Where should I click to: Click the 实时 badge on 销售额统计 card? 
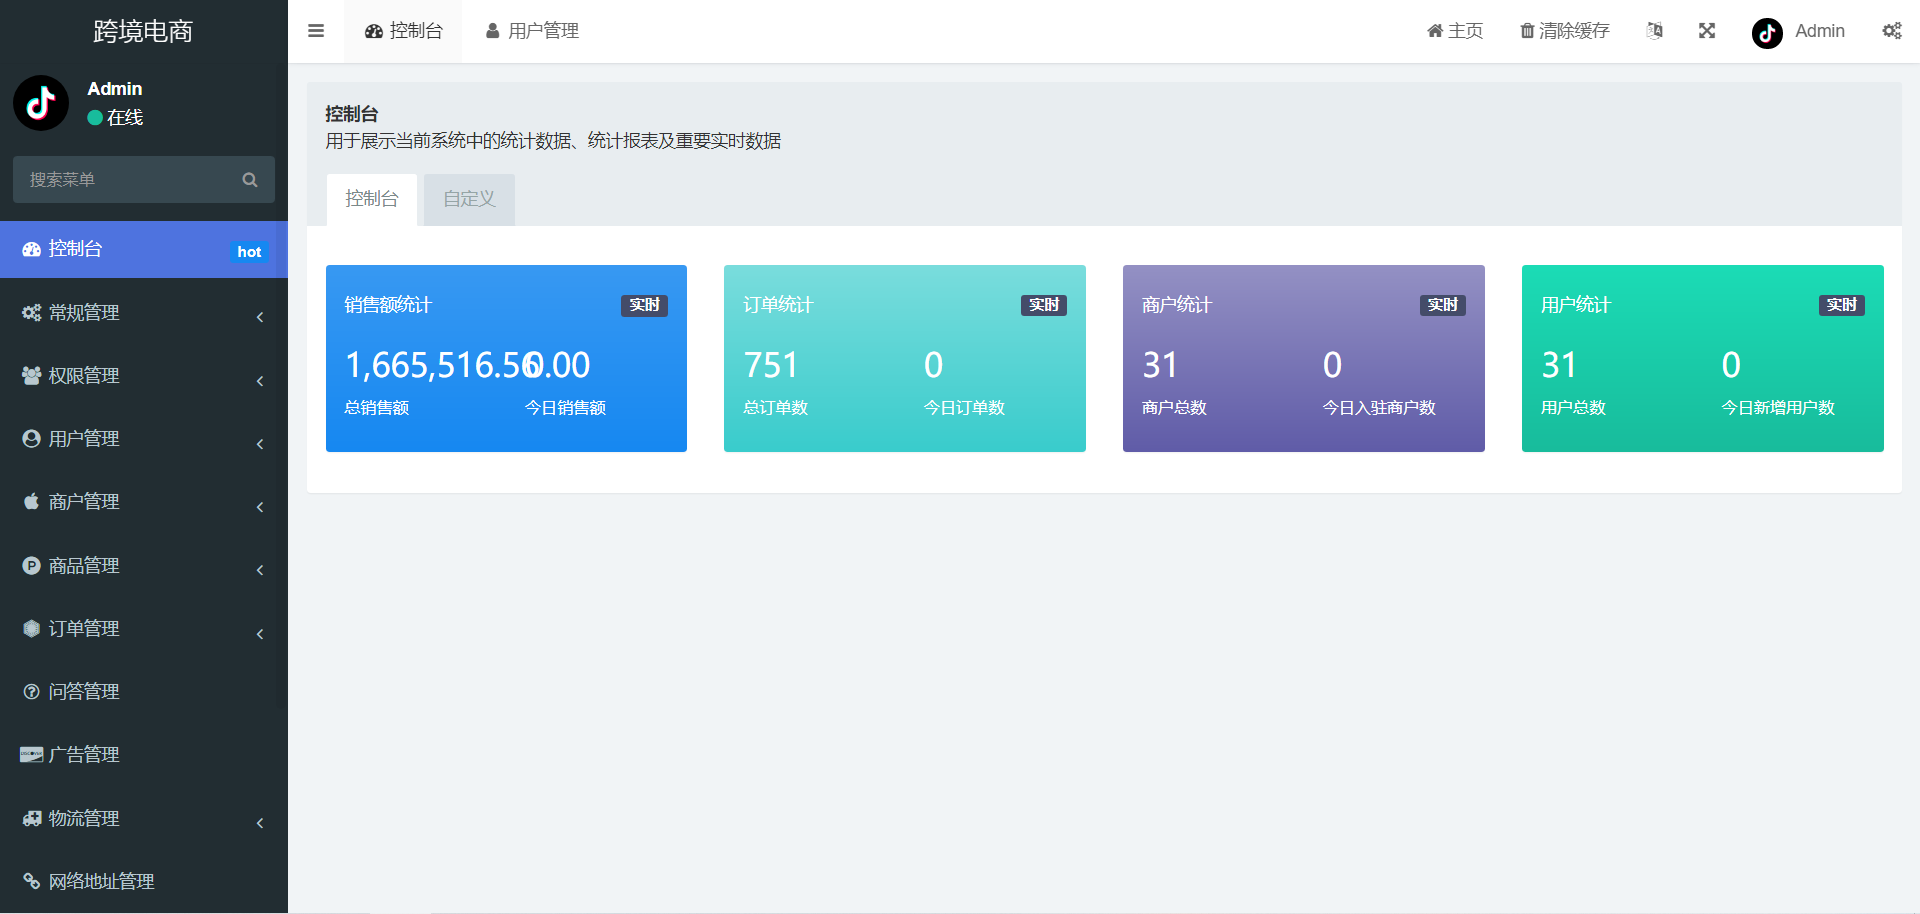[x=644, y=305]
